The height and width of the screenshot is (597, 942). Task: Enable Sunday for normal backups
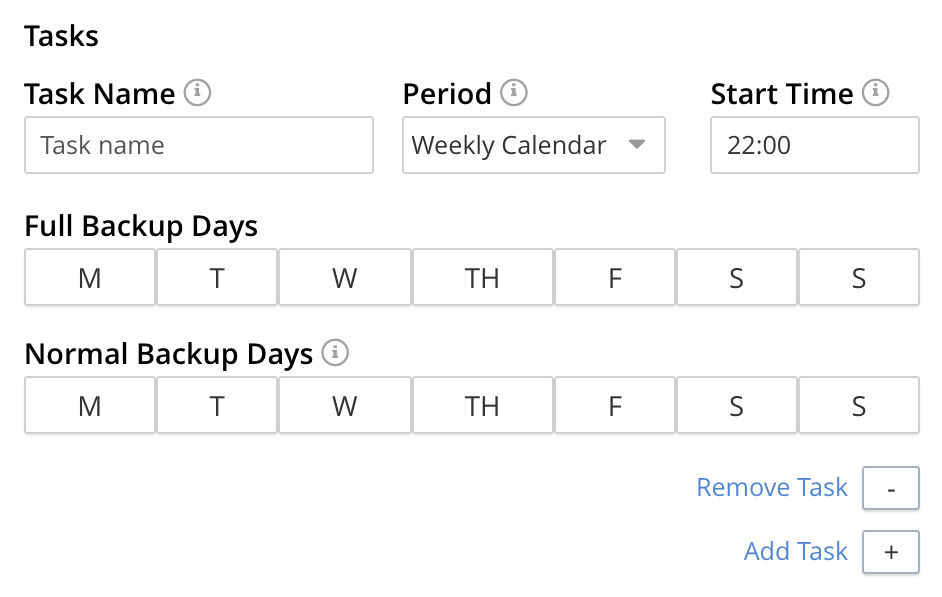click(859, 405)
